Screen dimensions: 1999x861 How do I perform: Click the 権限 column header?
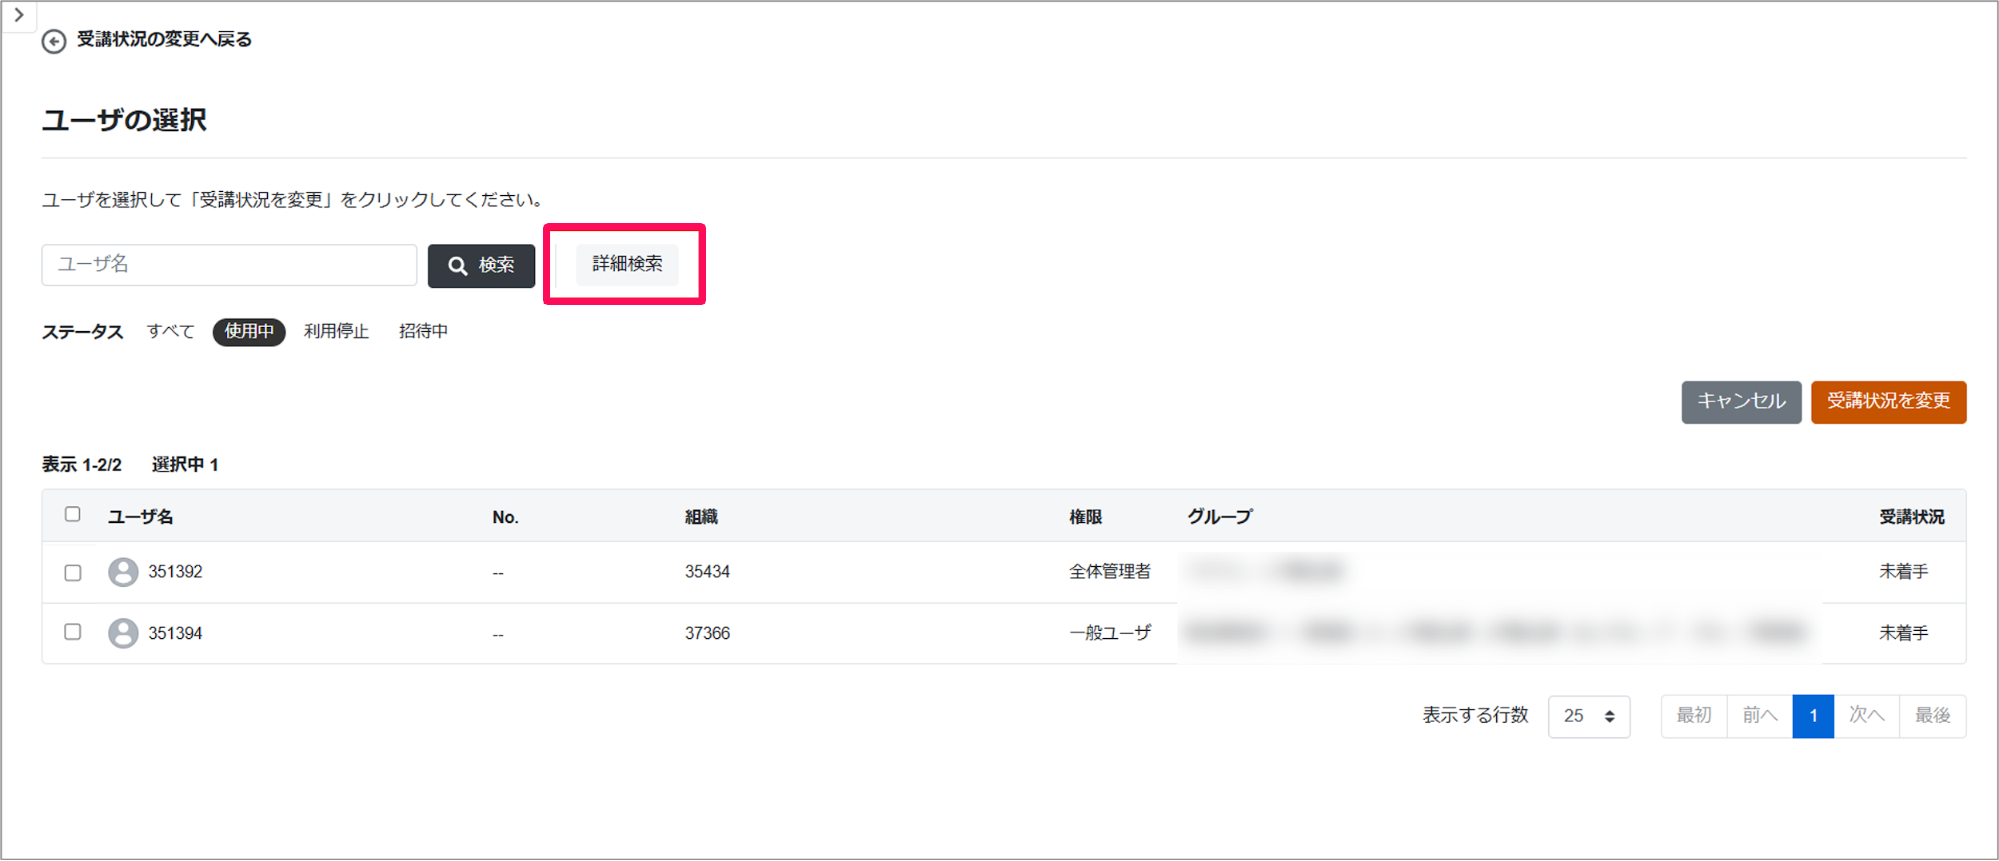1086,517
